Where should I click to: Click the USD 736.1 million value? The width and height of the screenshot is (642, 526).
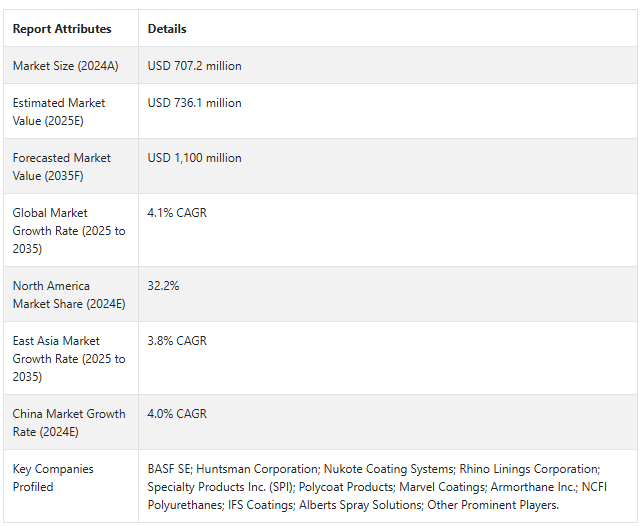tap(194, 103)
